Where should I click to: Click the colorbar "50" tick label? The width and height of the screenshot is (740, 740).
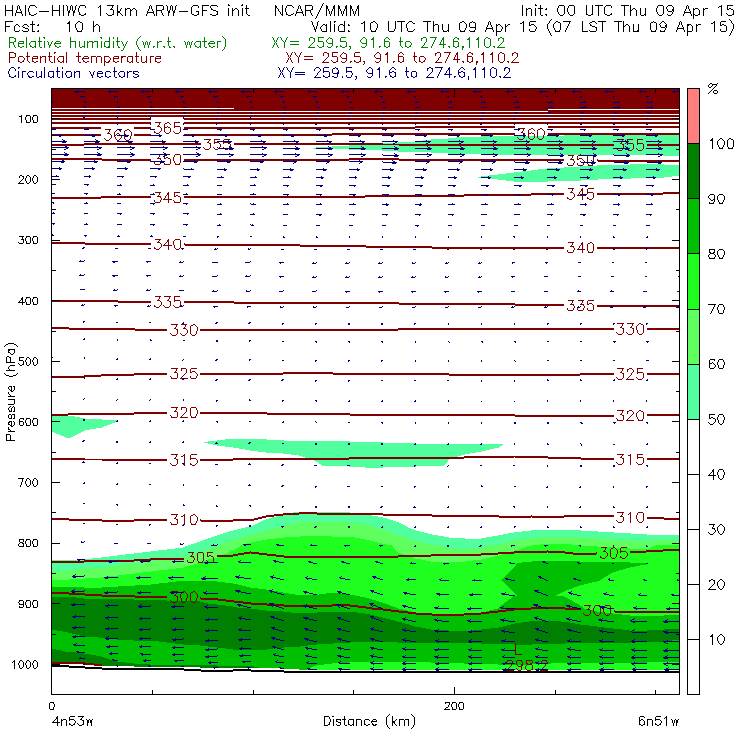[x=716, y=420]
